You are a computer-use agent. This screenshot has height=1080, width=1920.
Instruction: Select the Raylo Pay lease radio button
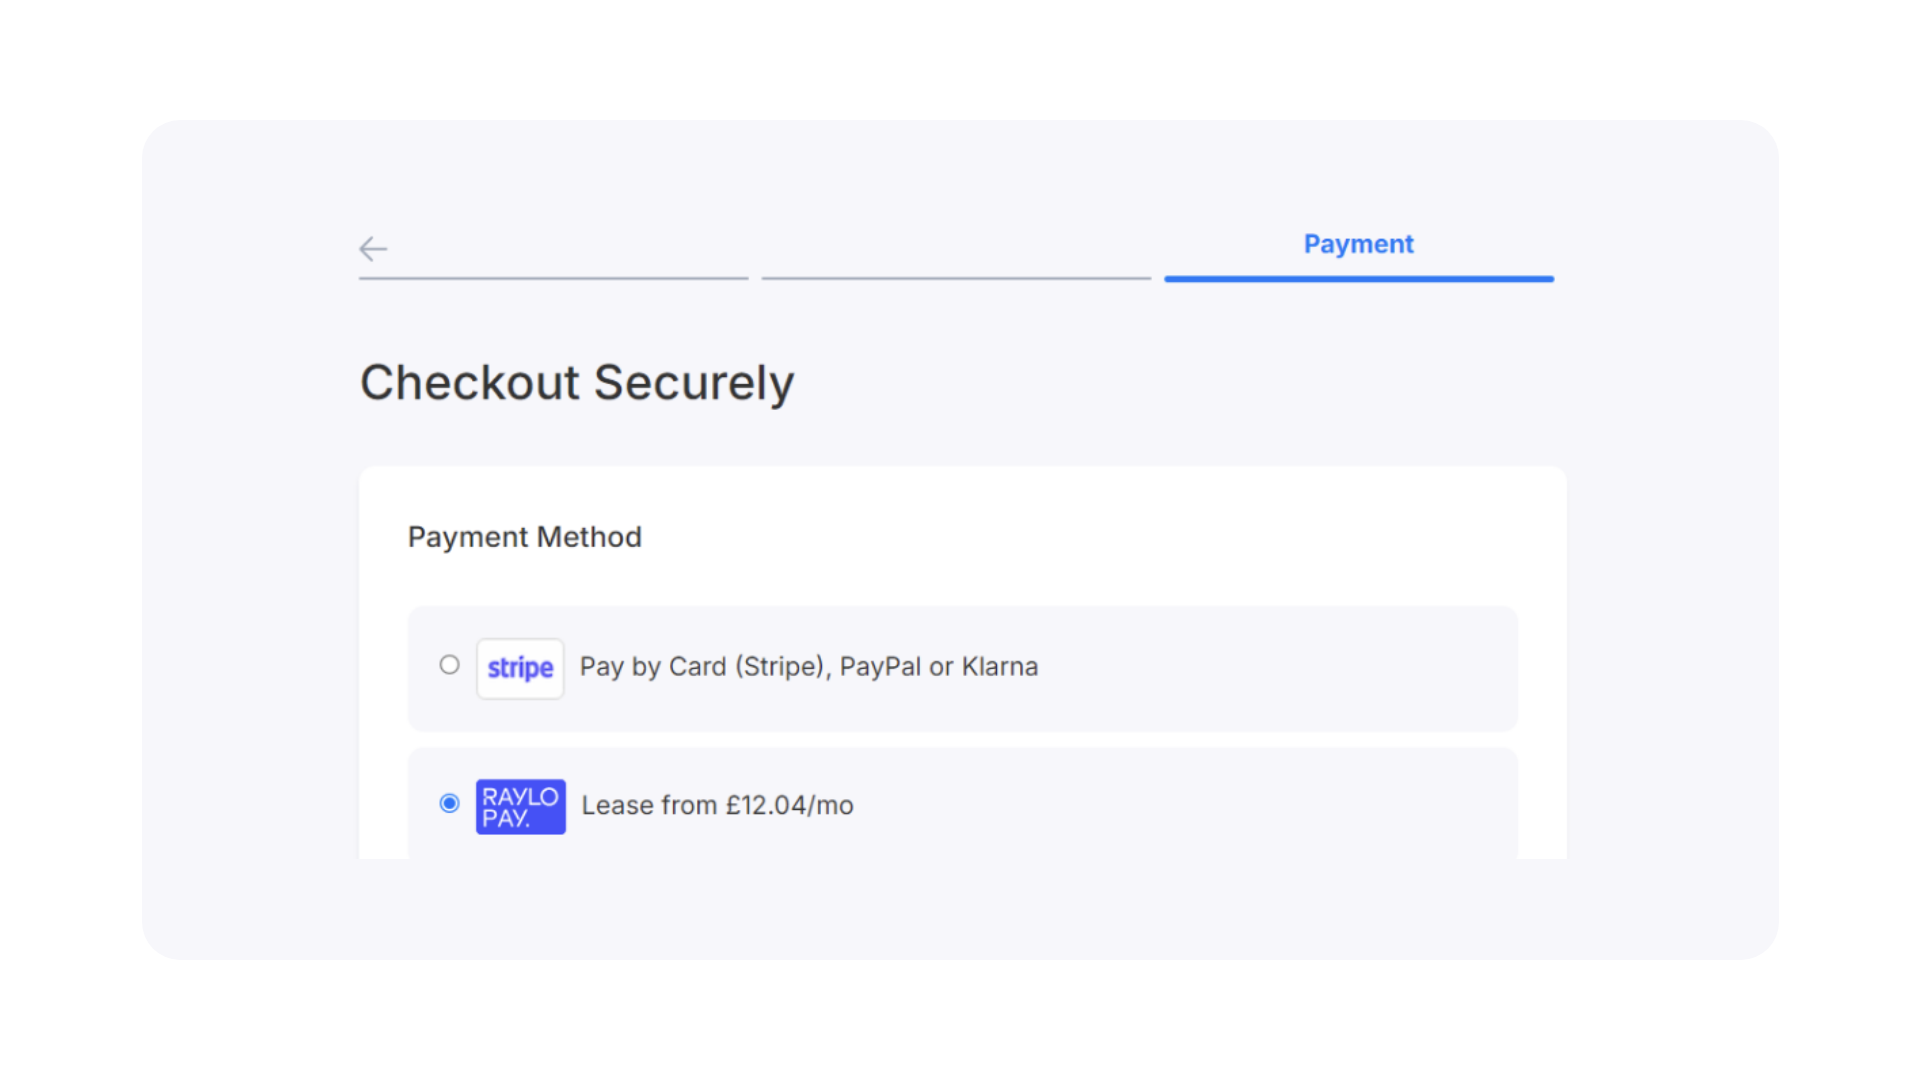click(x=449, y=803)
